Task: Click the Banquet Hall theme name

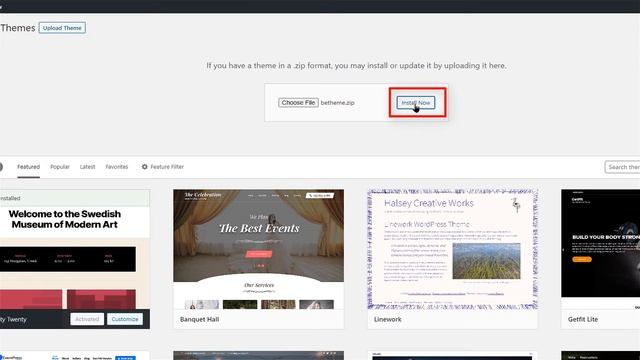Action: coord(200,319)
